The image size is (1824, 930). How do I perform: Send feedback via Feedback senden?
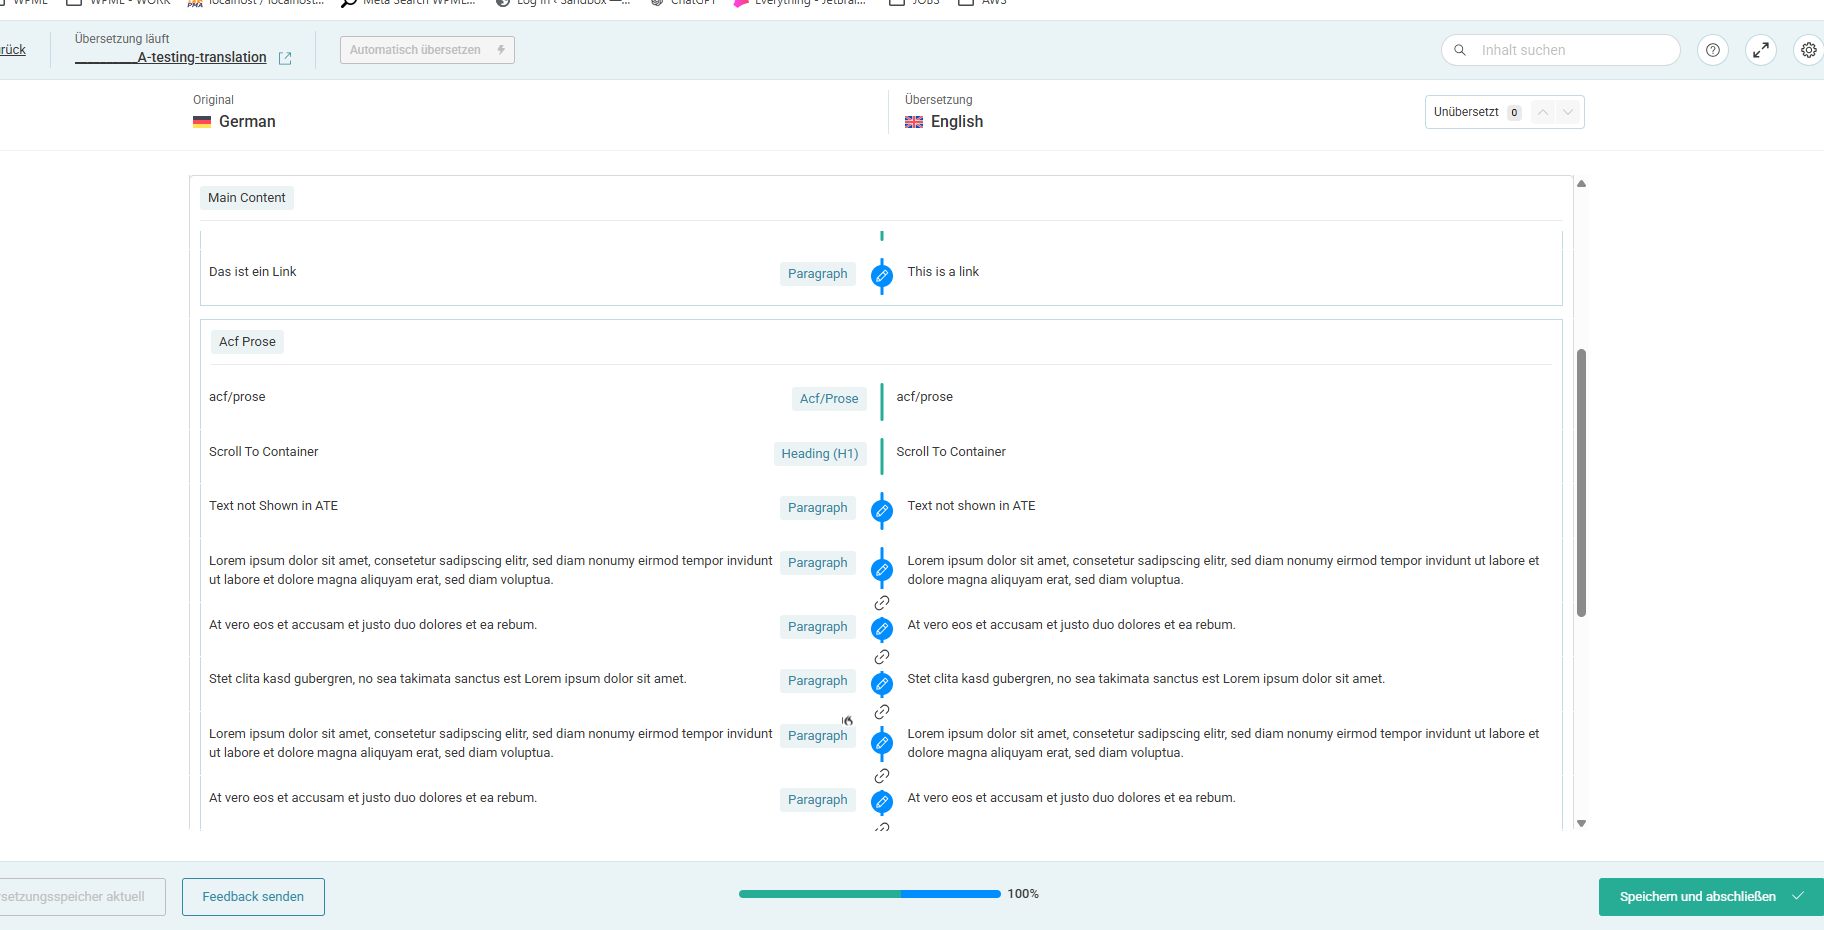point(253,897)
